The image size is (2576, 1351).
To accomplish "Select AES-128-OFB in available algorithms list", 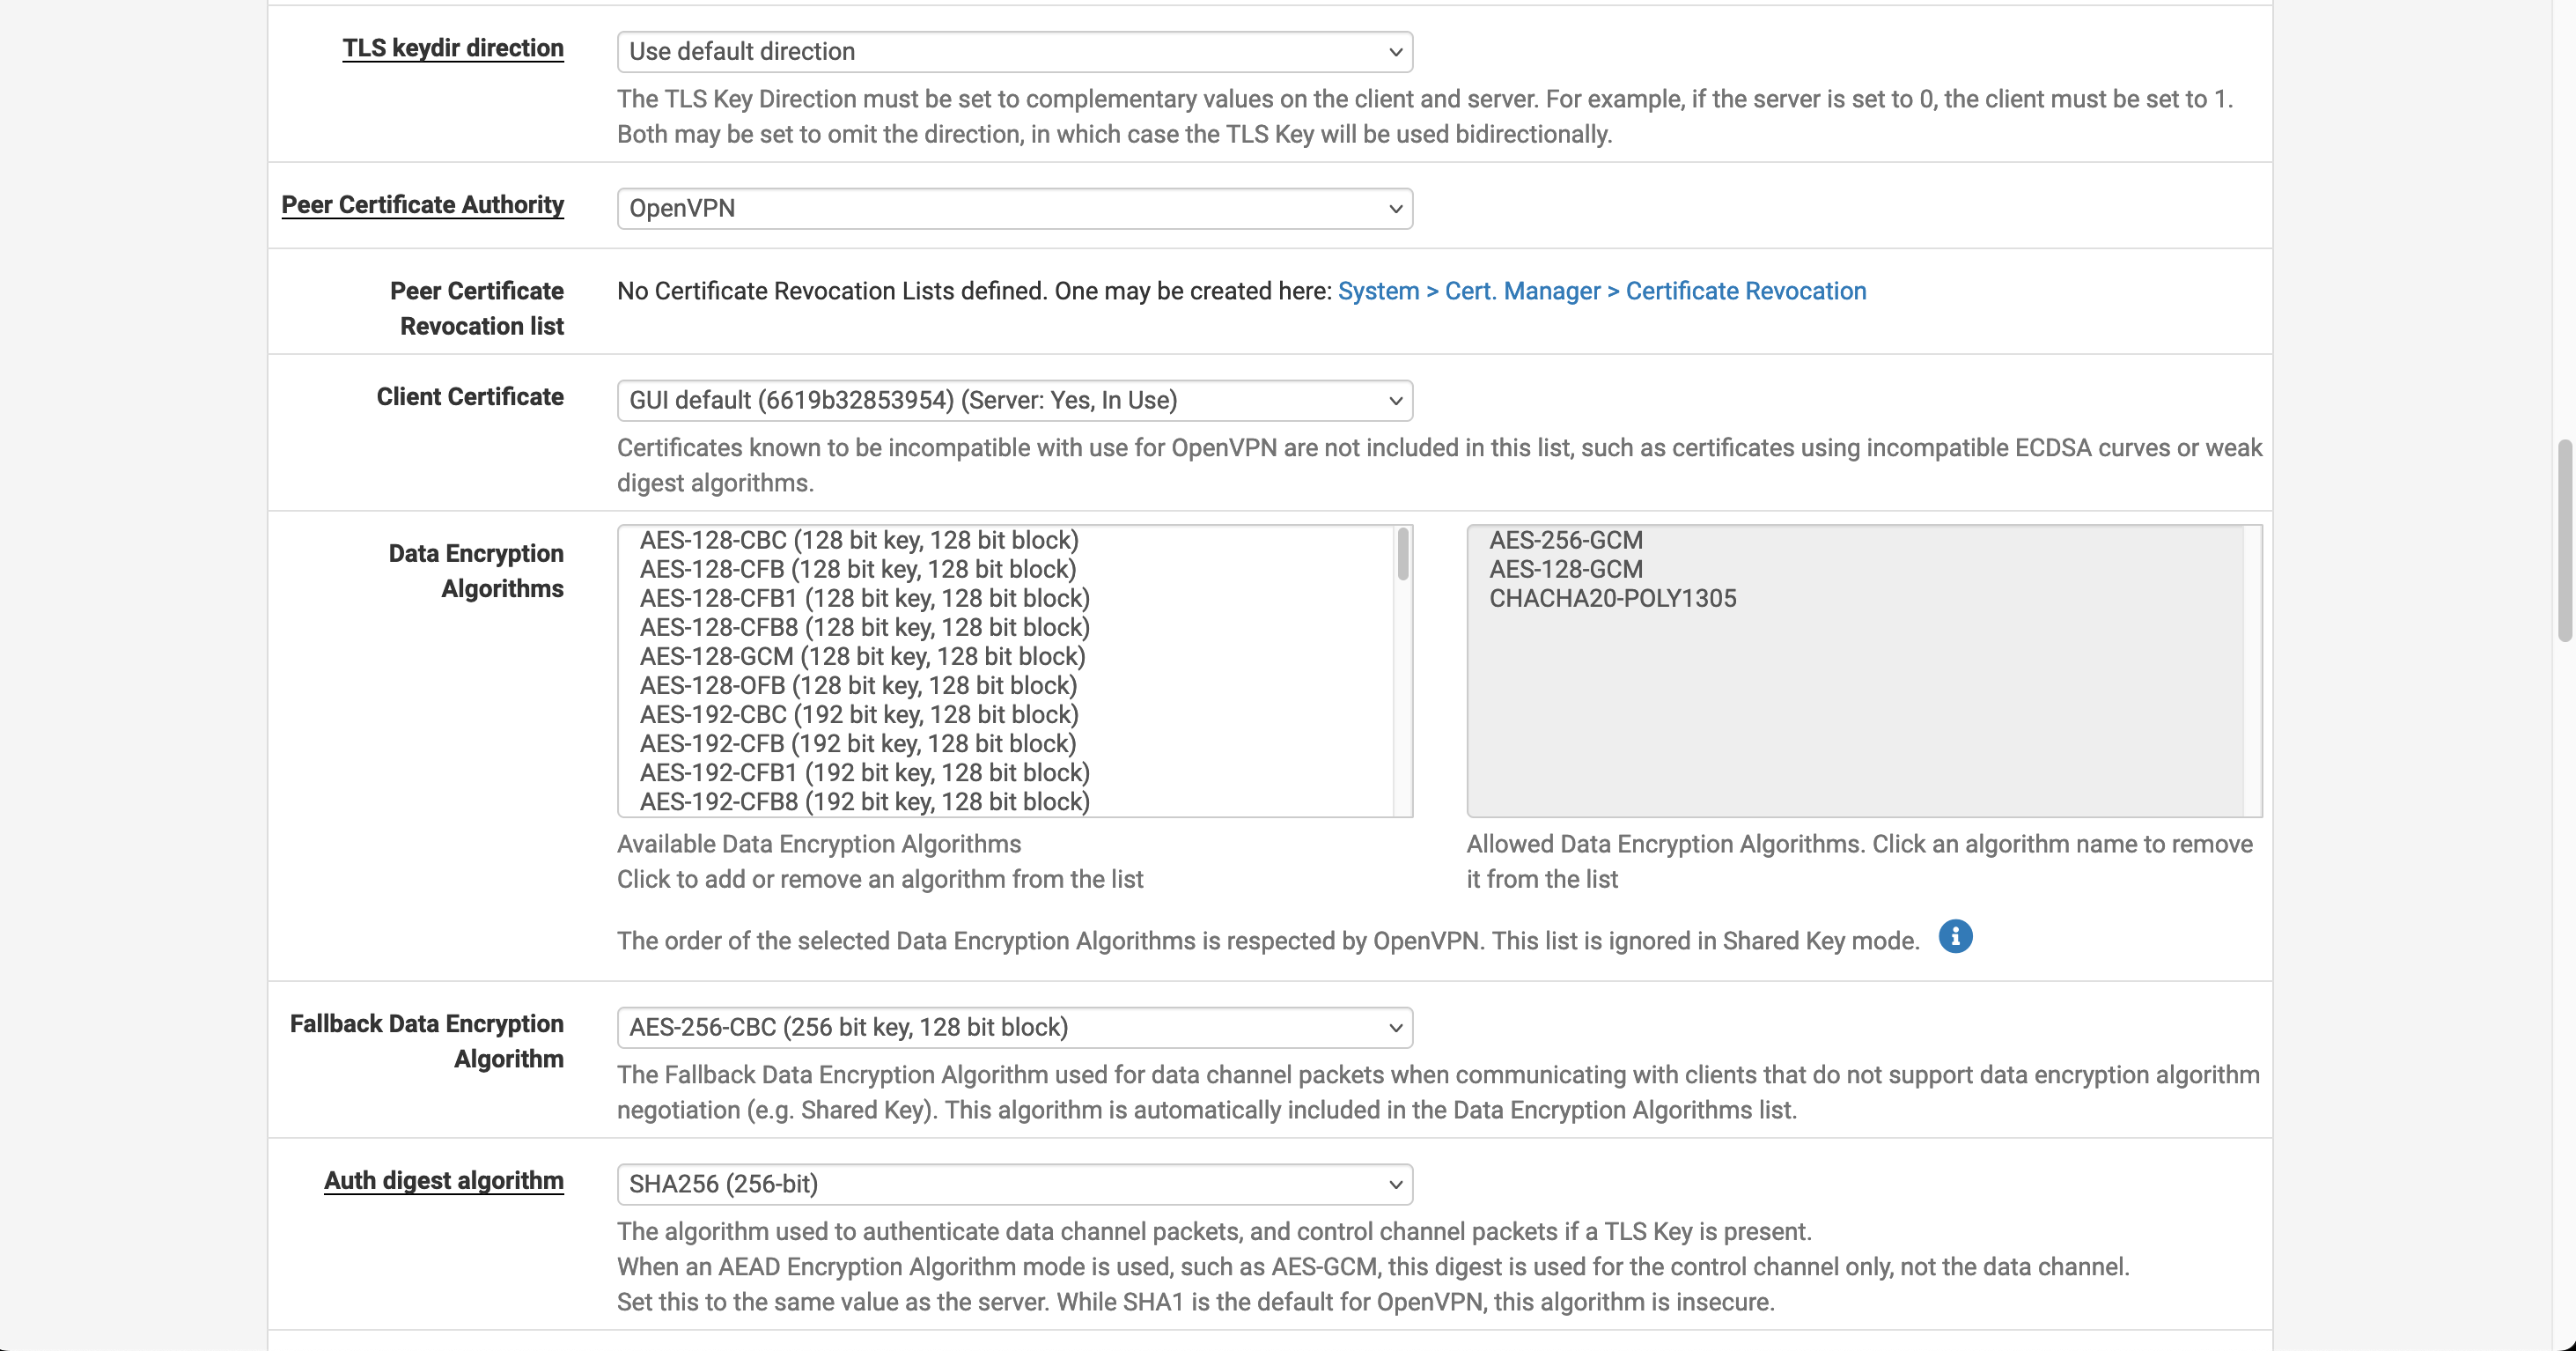I will (858, 686).
